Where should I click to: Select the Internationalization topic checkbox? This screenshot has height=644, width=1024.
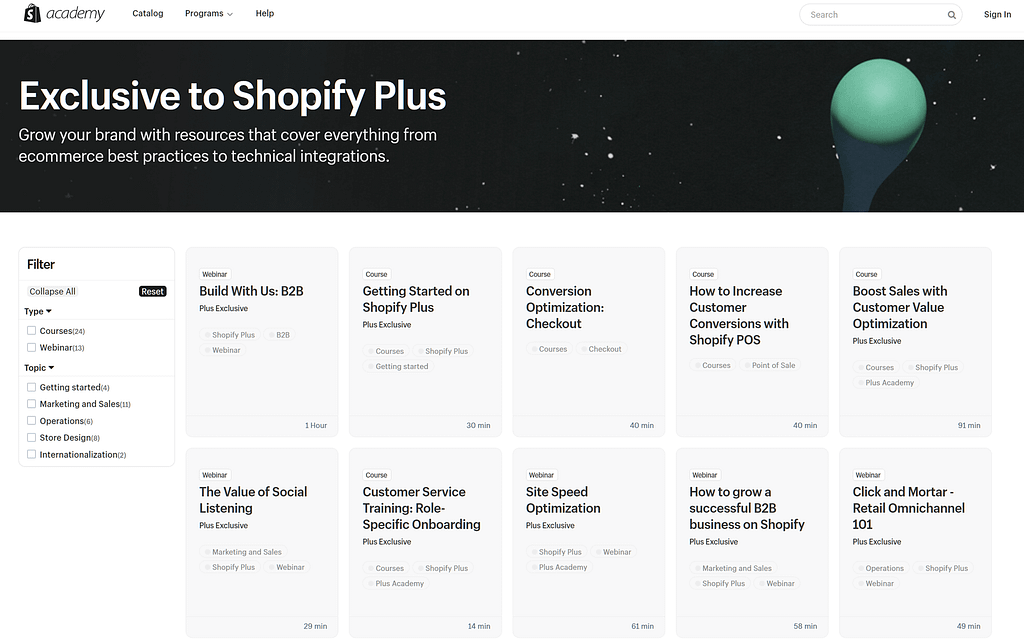(x=29, y=454)
